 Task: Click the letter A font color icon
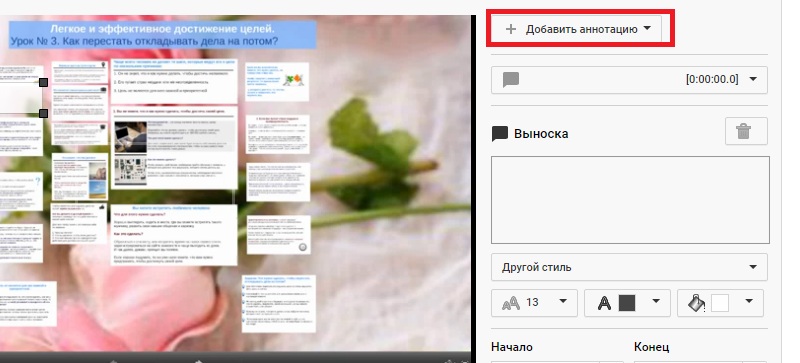pyautogui.click(x=605, y=303)
